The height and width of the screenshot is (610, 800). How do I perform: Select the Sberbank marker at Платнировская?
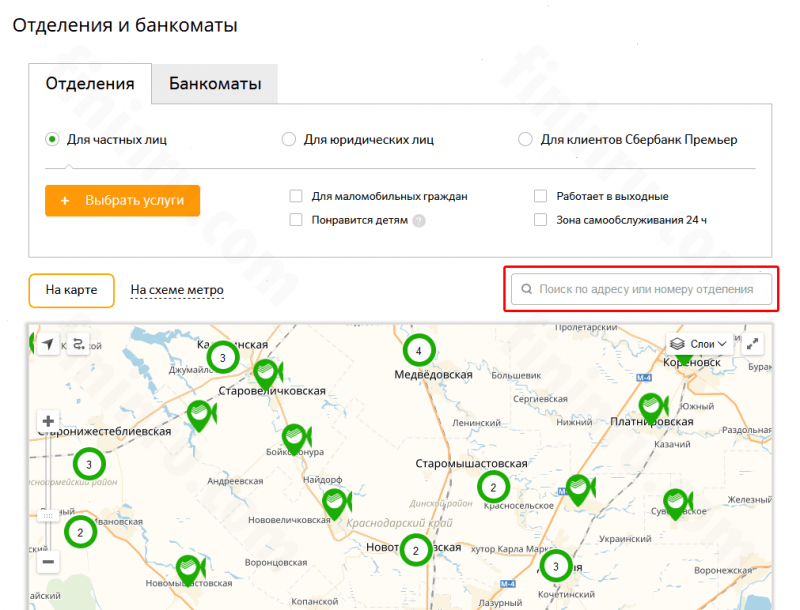click(x=653, y=408)
